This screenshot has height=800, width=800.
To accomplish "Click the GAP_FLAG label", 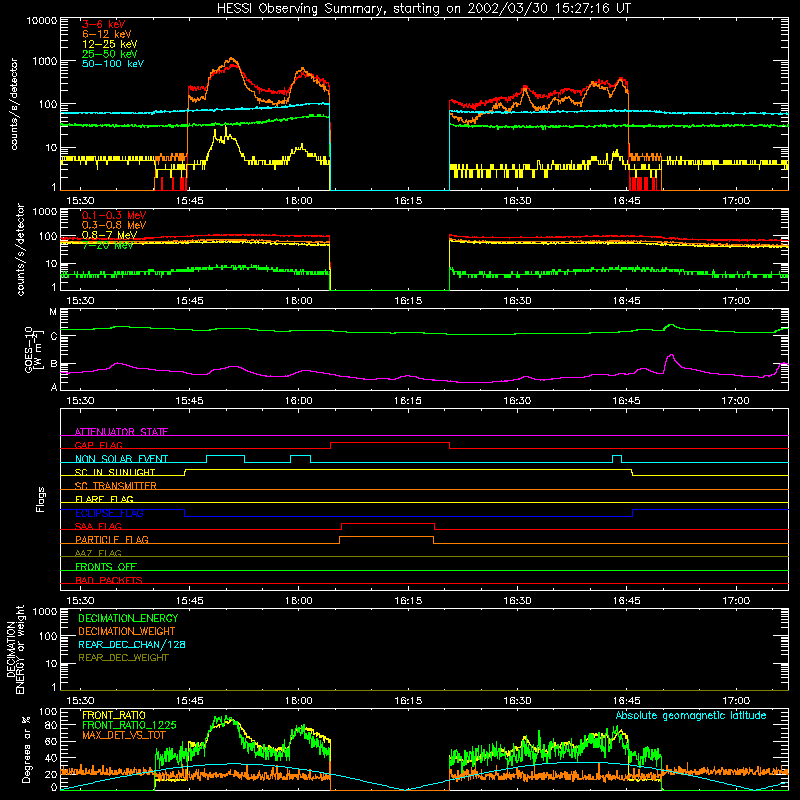I will 98,445.
